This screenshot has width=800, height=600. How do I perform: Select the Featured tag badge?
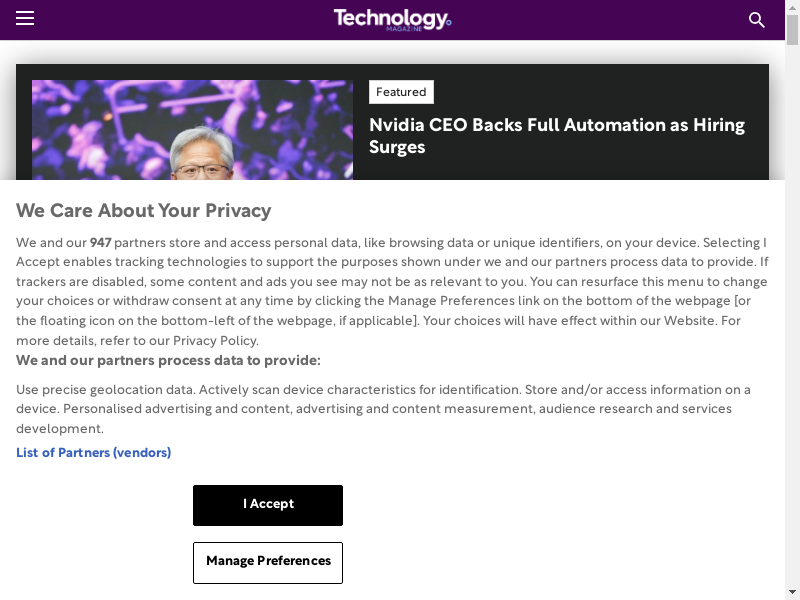pos(401,92)
